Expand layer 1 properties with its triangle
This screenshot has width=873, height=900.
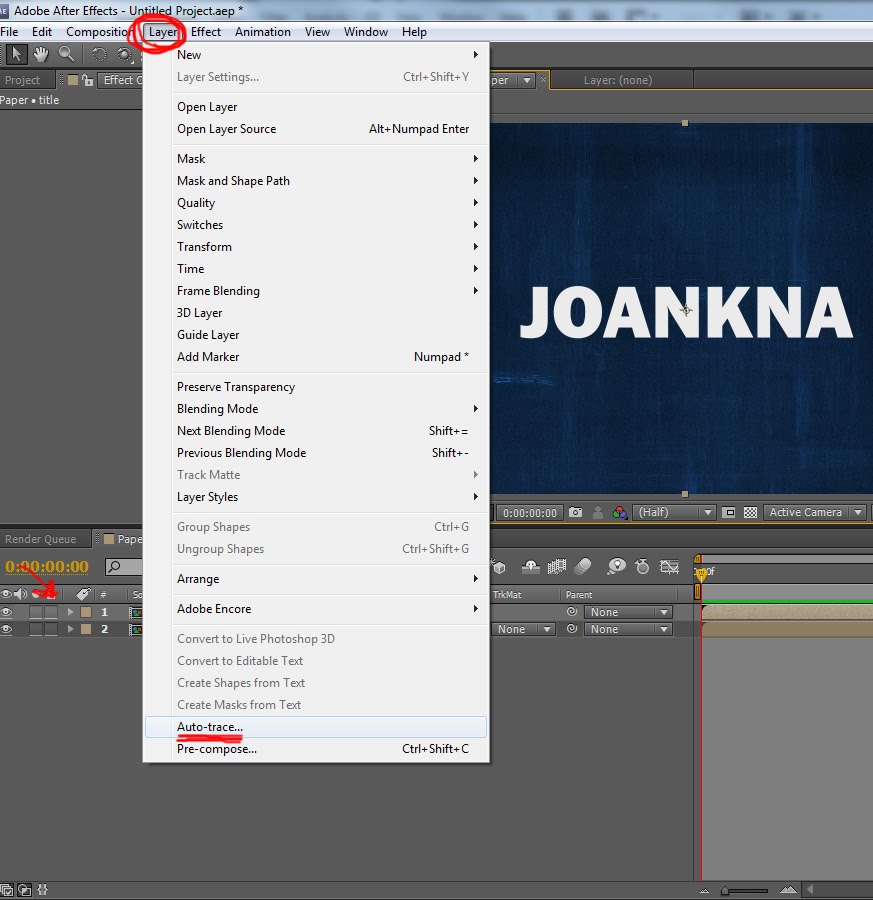[71, 612]
